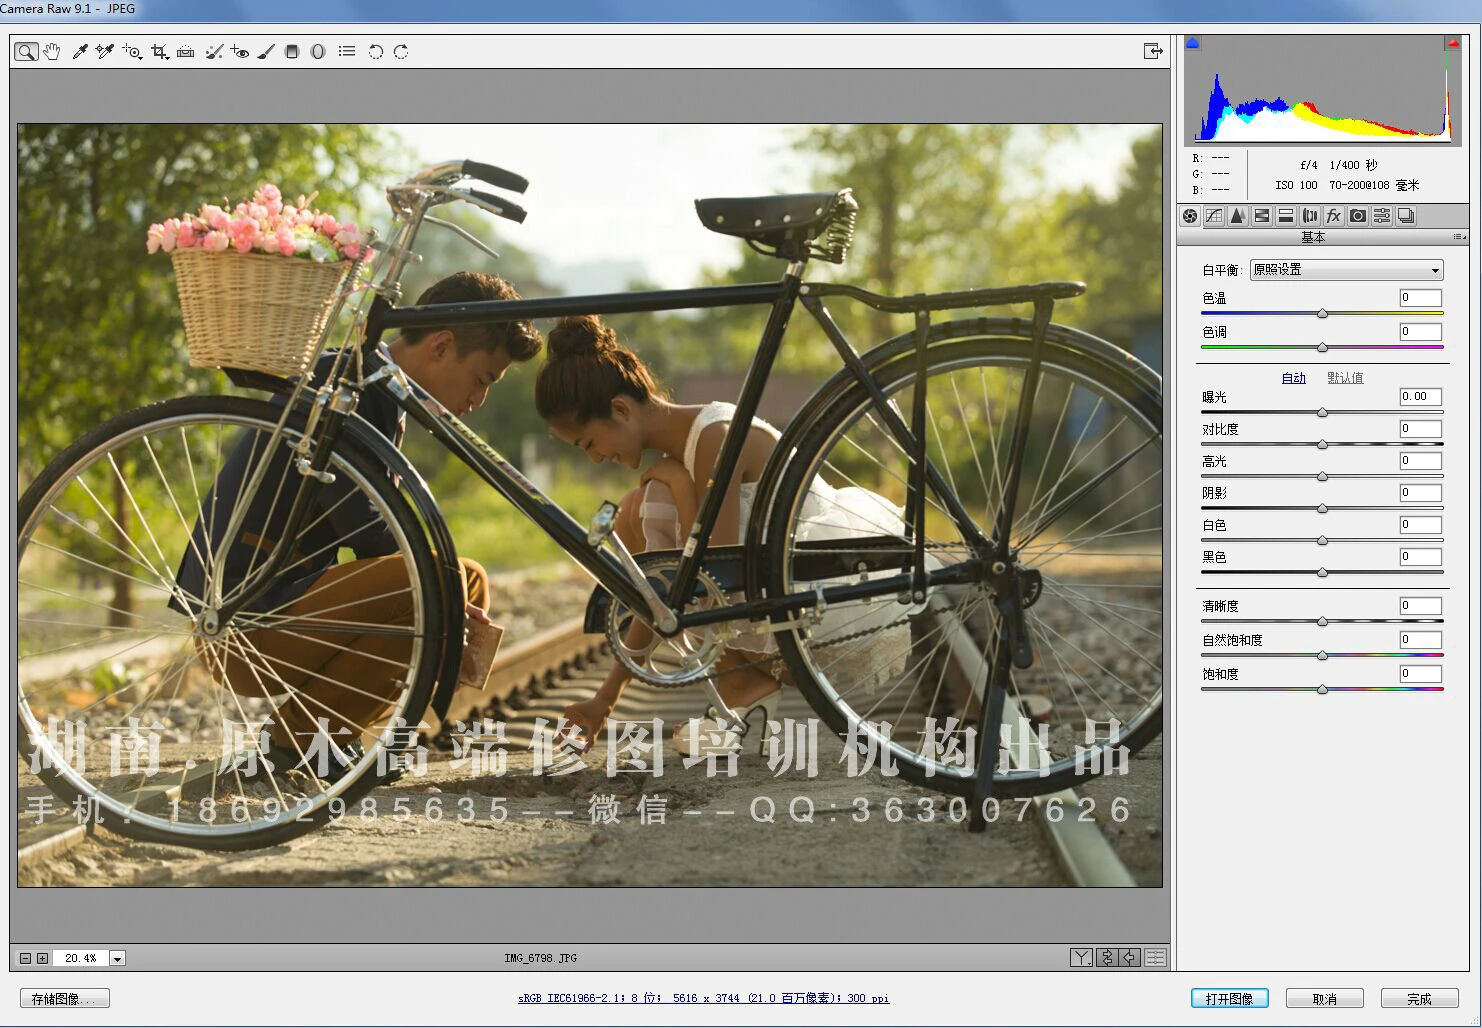The width and height of the screenshot is (1482, 1028).
Task: Copy current settings to Before
Action: 1130,958
